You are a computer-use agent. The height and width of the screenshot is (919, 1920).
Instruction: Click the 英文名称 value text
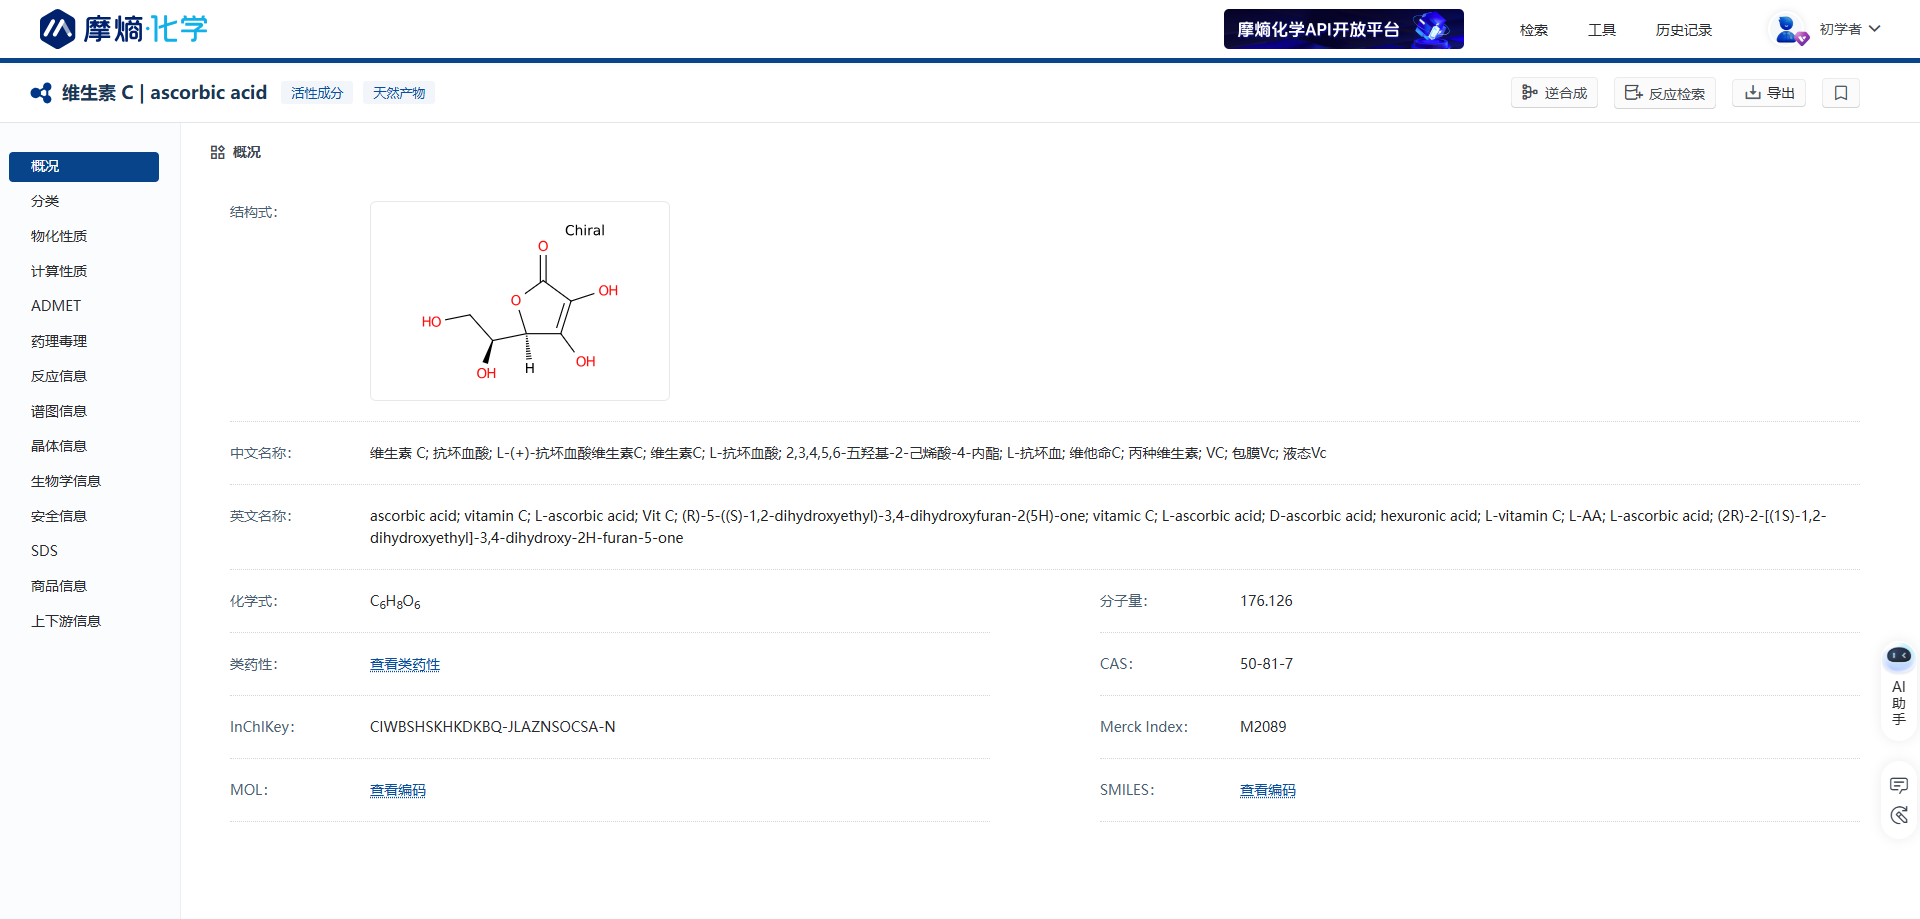click(1098, 527)
